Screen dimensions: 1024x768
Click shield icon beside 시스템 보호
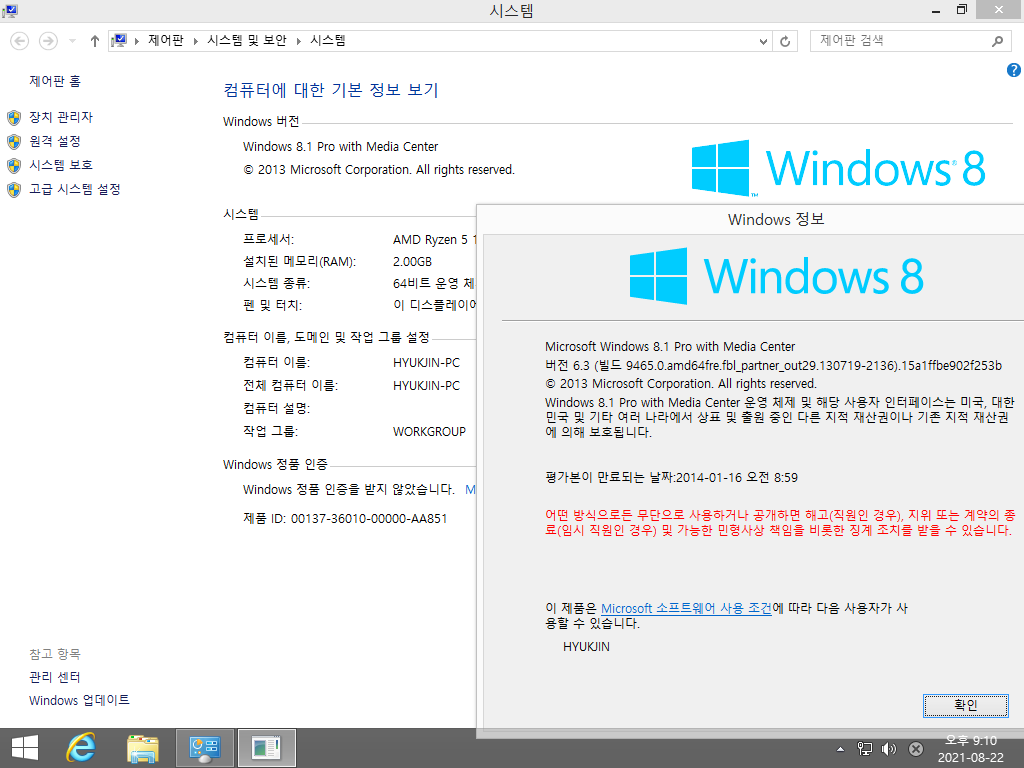(14, 166)
